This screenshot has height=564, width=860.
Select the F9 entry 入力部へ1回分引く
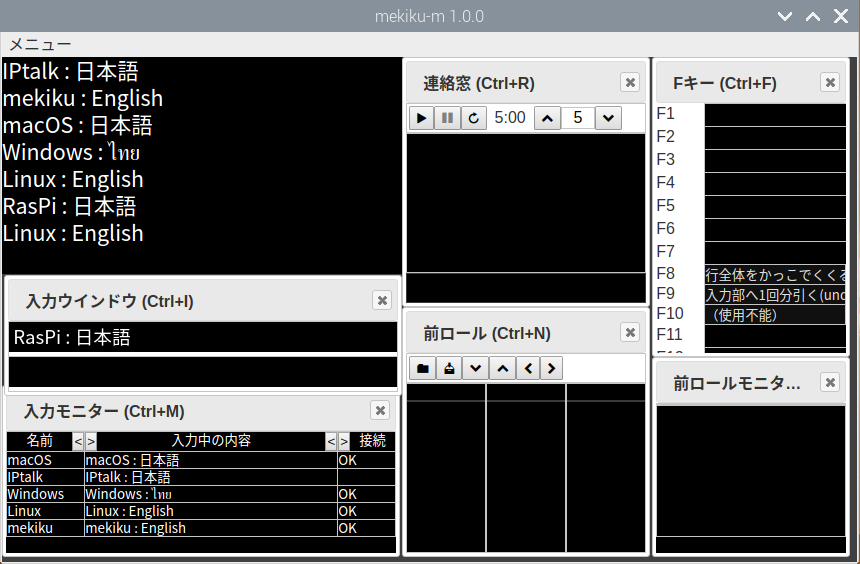coord(775,295)
